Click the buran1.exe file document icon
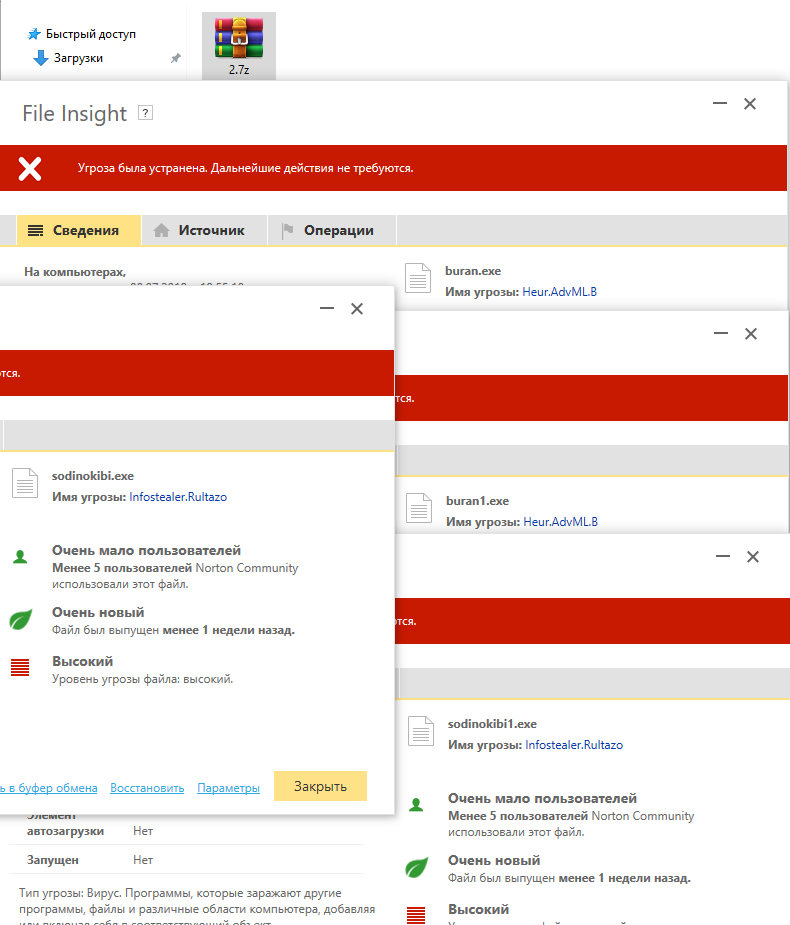The height and width of the screenshot is (925, 790). click(419, 508)
